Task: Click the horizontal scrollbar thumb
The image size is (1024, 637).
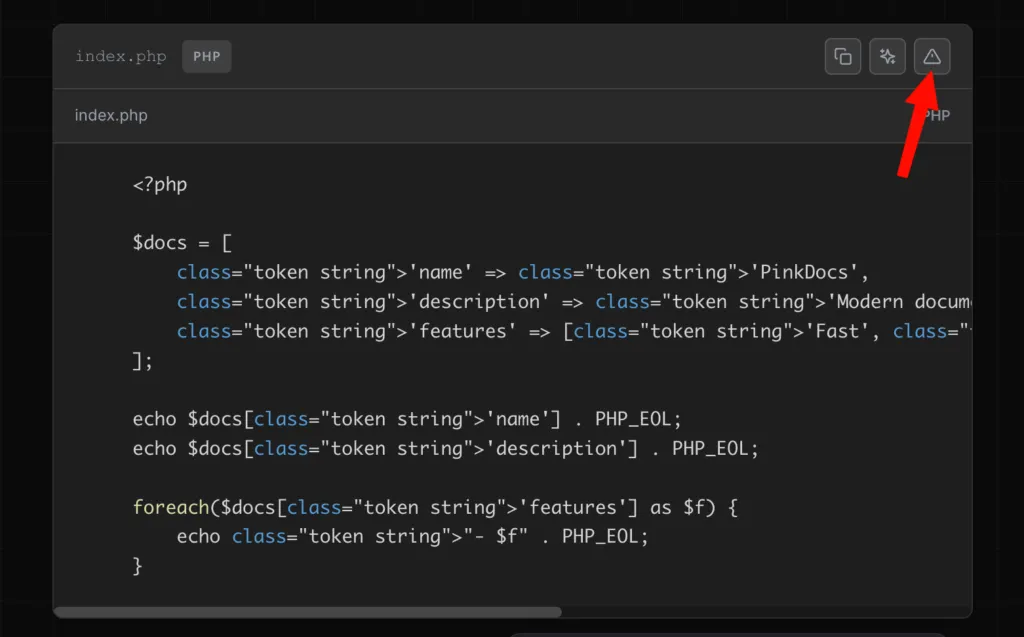Action: (308, 612)
